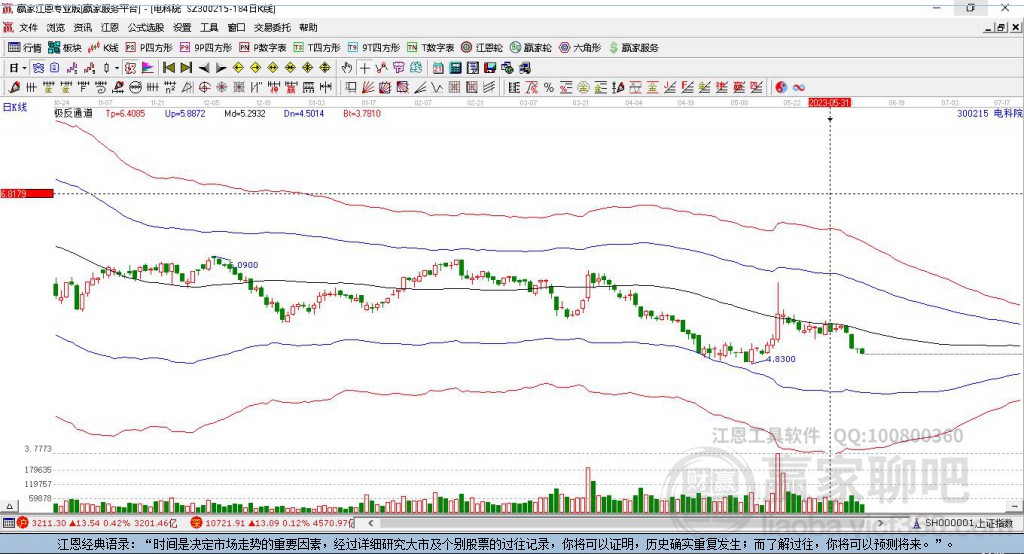Click the last yellow diamond four-arrow icon
1024x554 pixels.
pos(325,68)
